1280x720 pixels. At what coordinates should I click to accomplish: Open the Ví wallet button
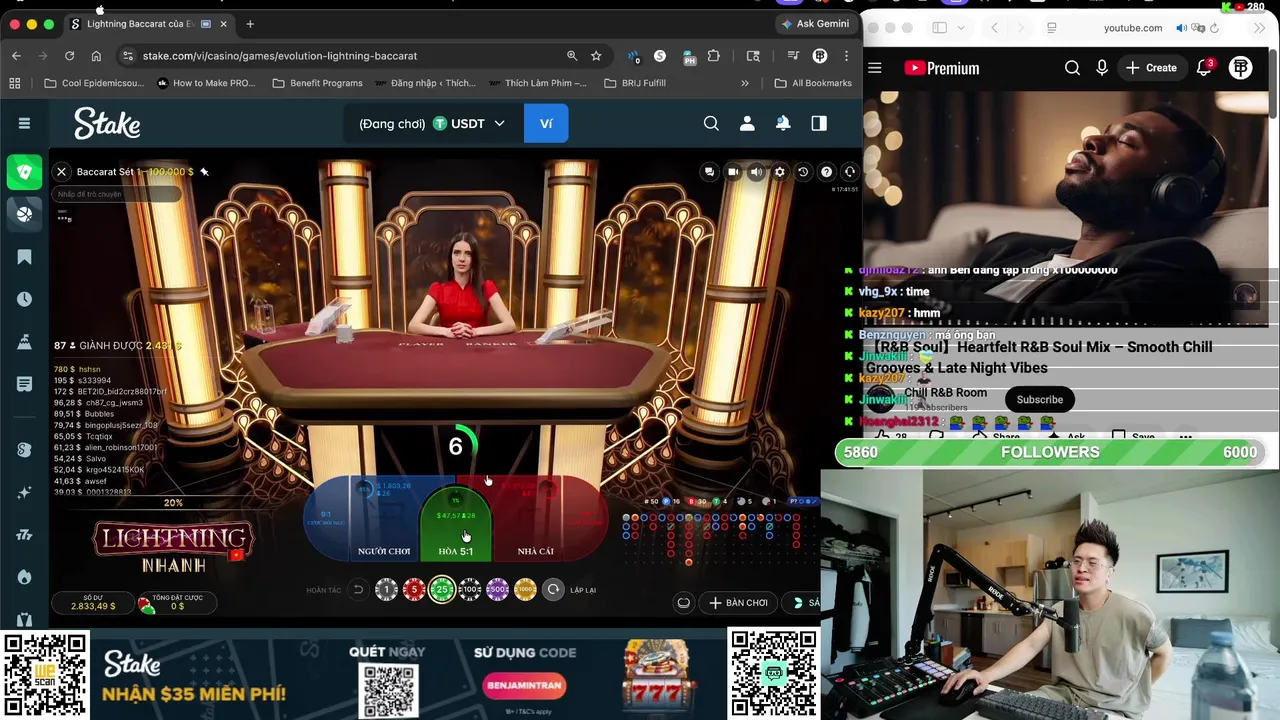coord(546,123)
